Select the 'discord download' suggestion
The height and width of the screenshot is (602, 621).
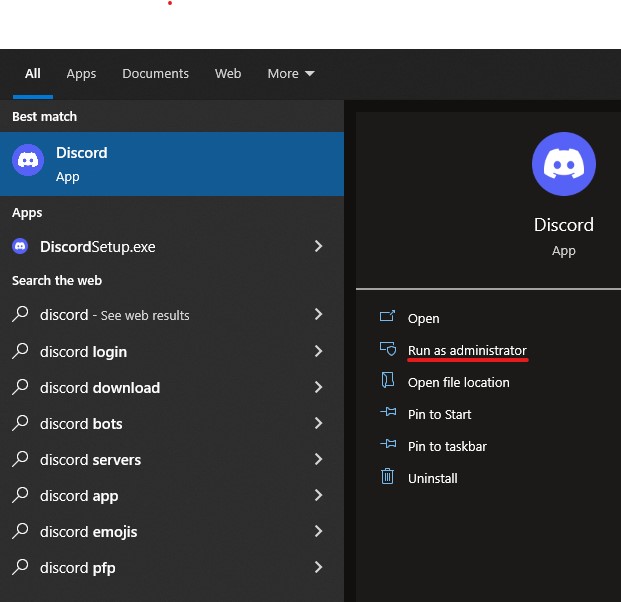(x=172, y=388)
